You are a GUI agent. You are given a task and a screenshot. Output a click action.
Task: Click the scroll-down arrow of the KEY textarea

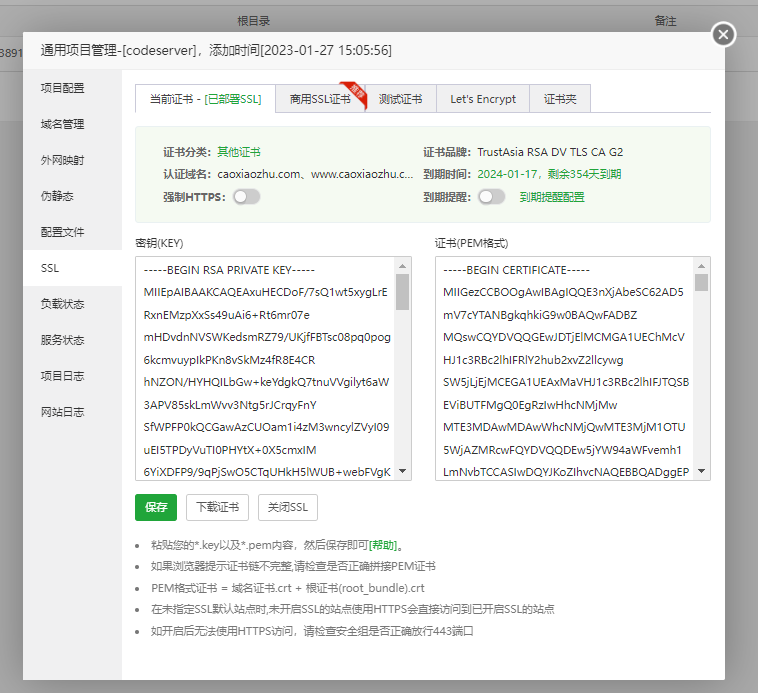point(402,471)
